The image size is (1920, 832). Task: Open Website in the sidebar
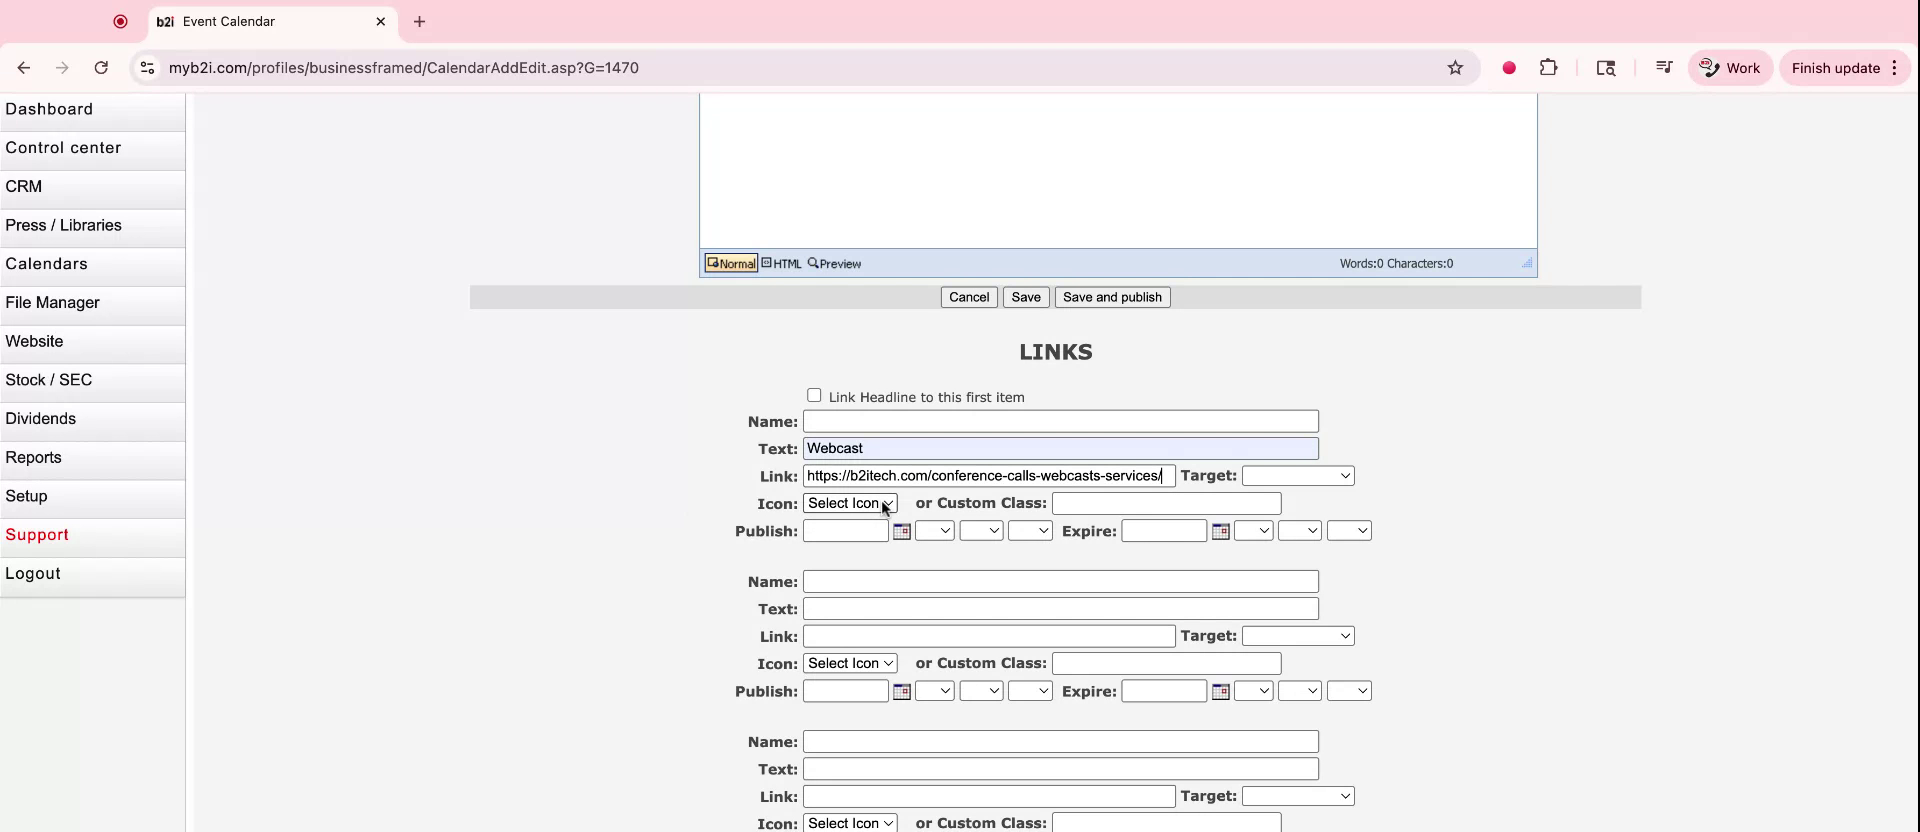click(x=92, y=342)
